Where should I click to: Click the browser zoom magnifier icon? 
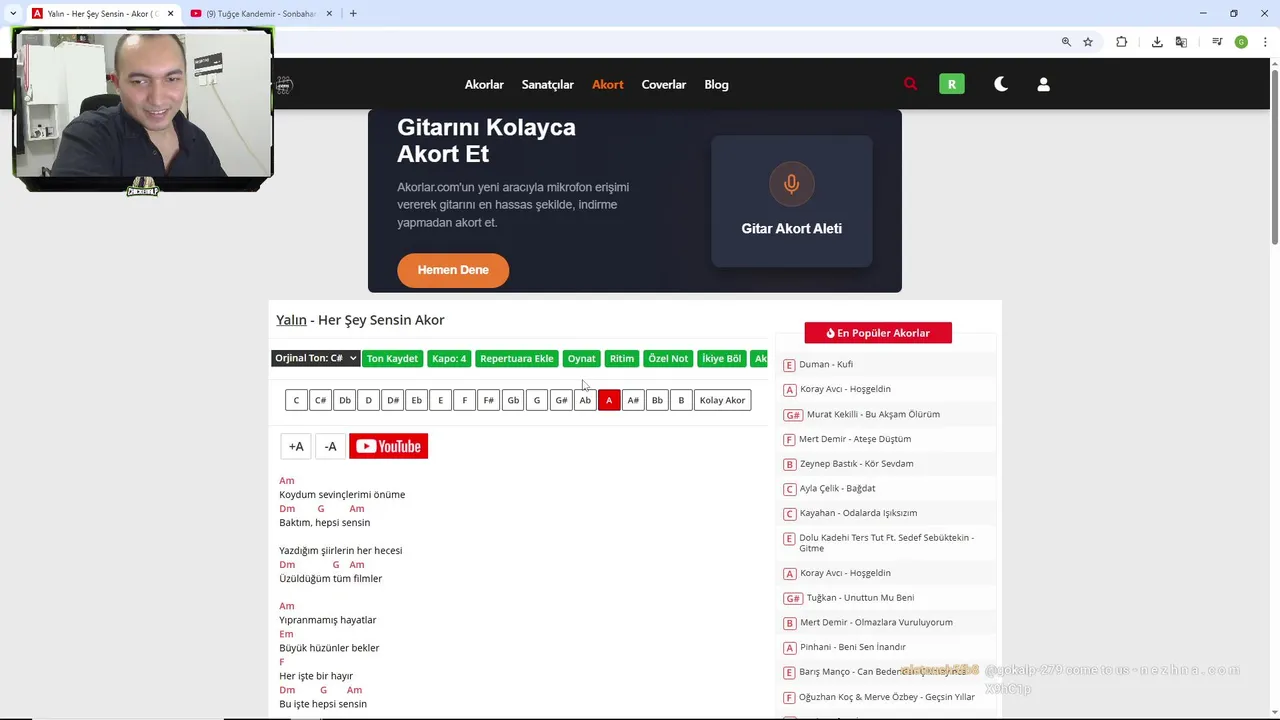[1066, 42]
